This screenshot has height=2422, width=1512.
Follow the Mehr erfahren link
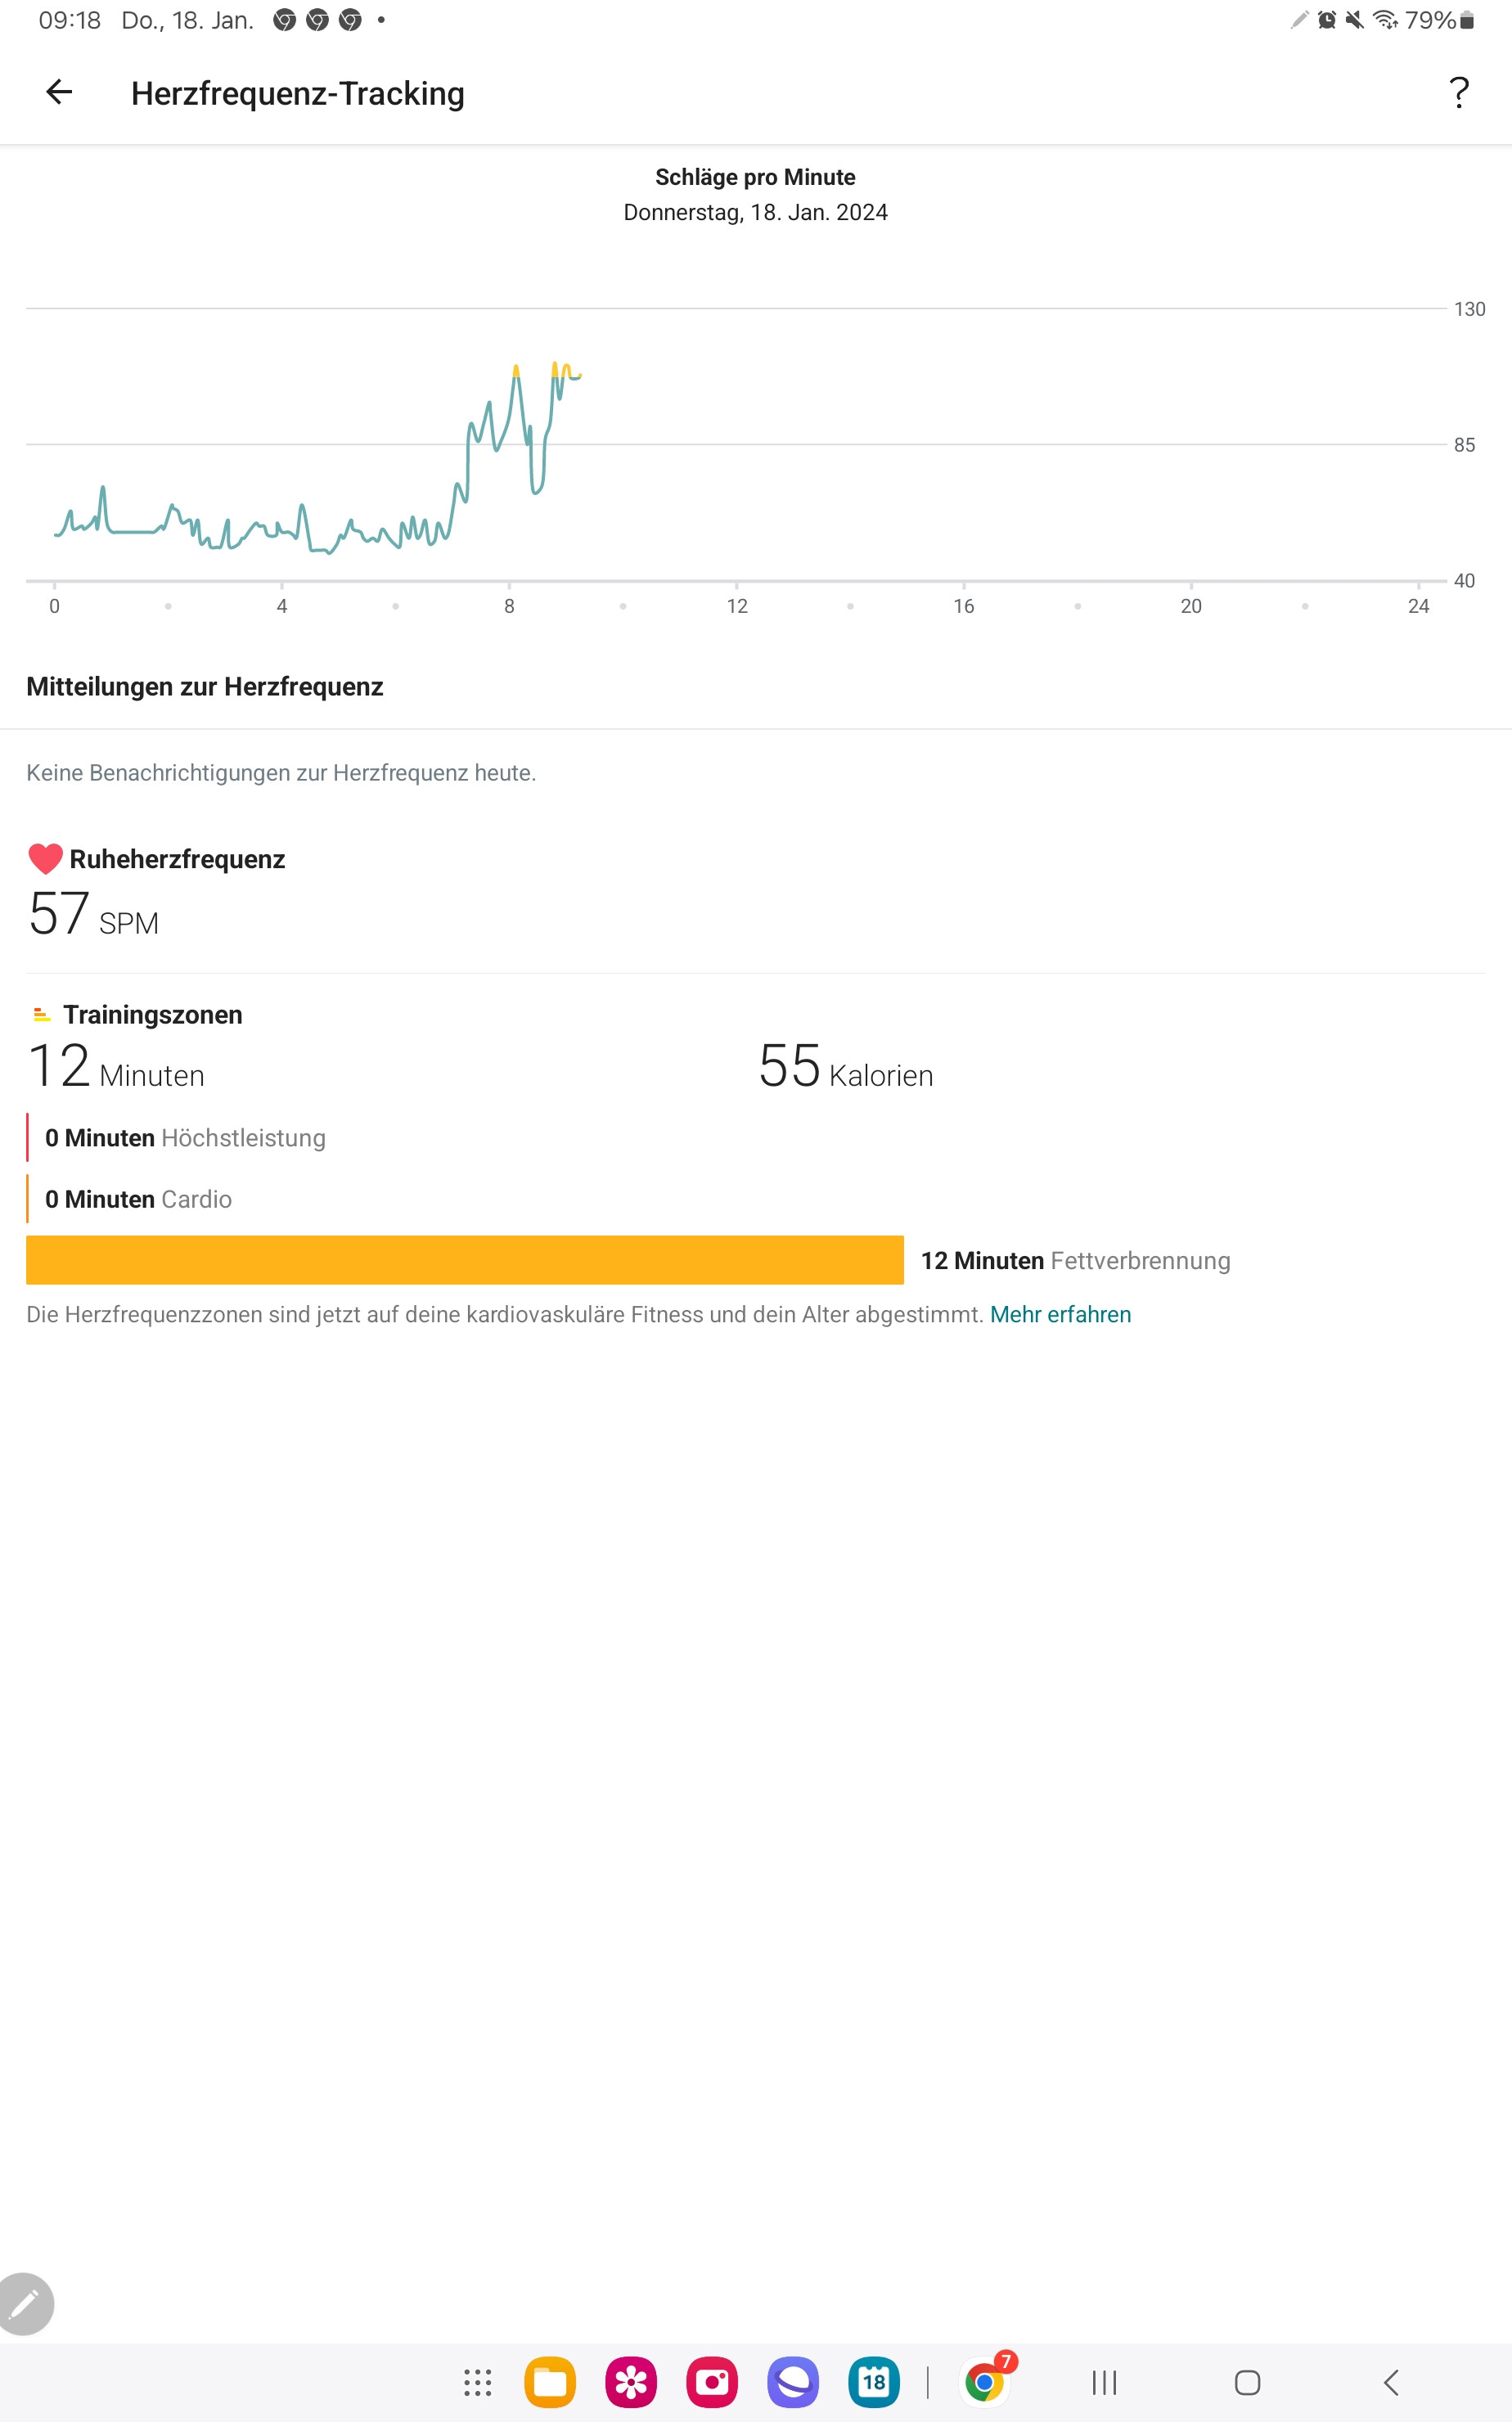point(1060,1314)
